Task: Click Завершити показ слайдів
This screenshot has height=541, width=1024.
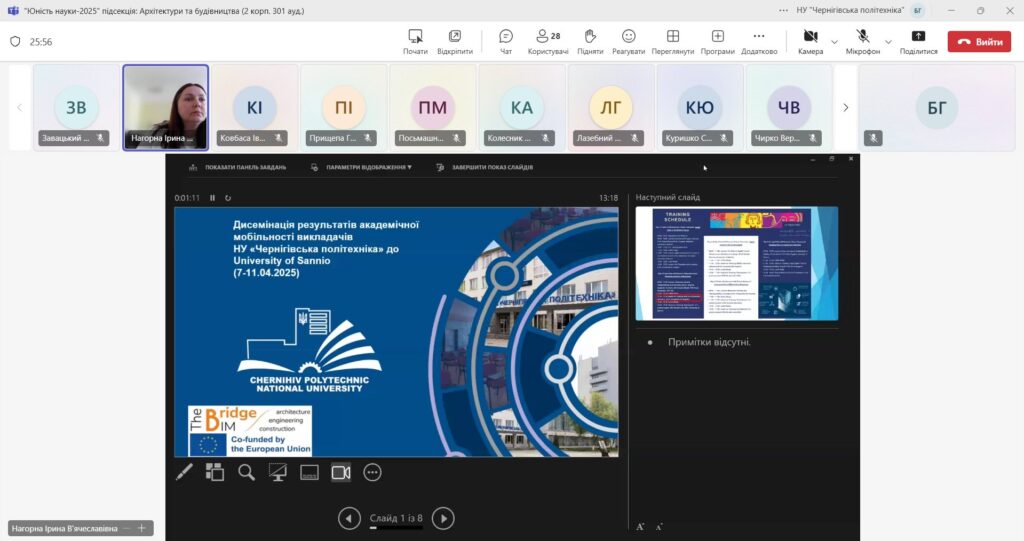Action: pyautogui.click(x=485, y=167)
